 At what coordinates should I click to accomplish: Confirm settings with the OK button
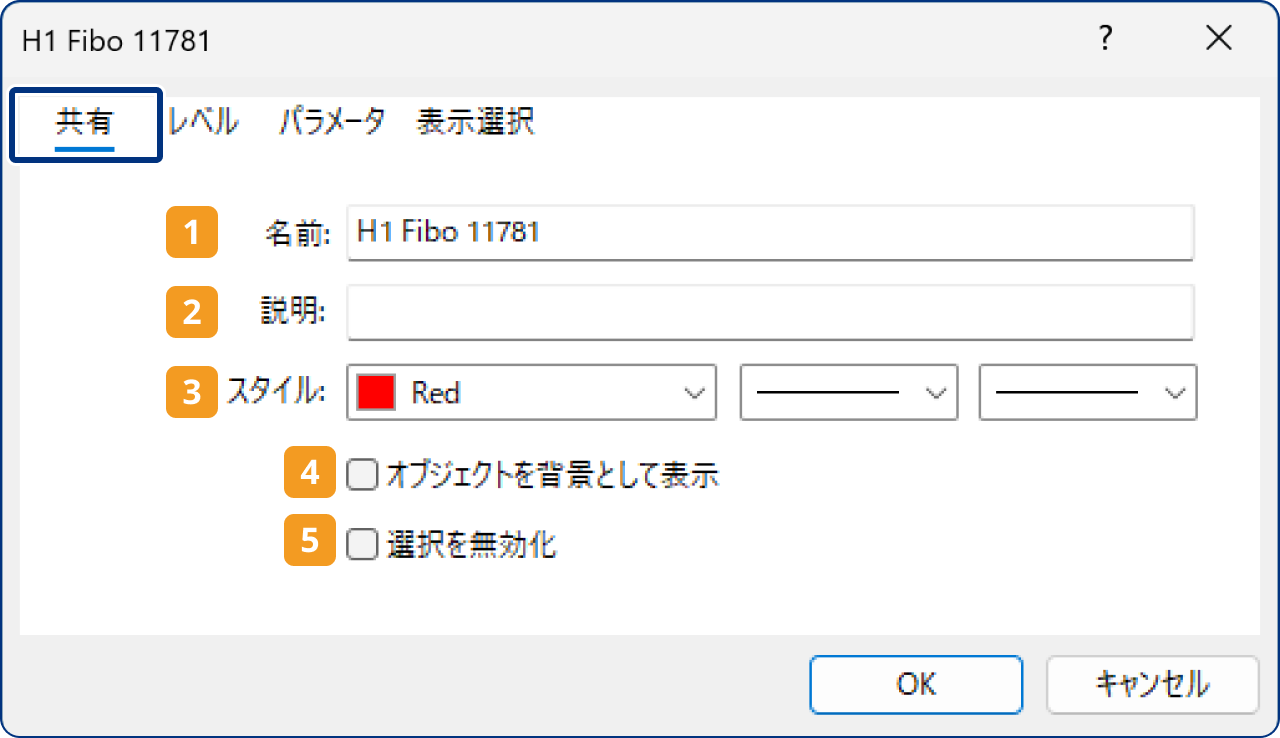point(915,685)
